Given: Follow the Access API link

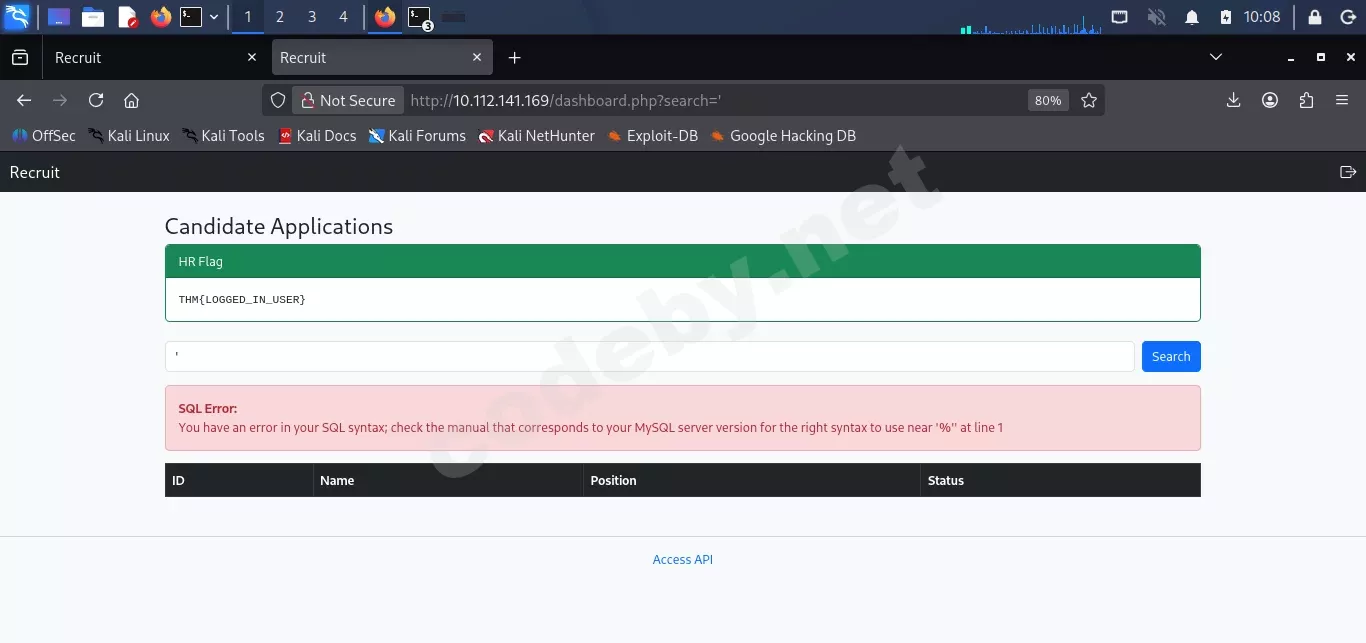Looking at the screenshot, I should (x=683, y=560).
